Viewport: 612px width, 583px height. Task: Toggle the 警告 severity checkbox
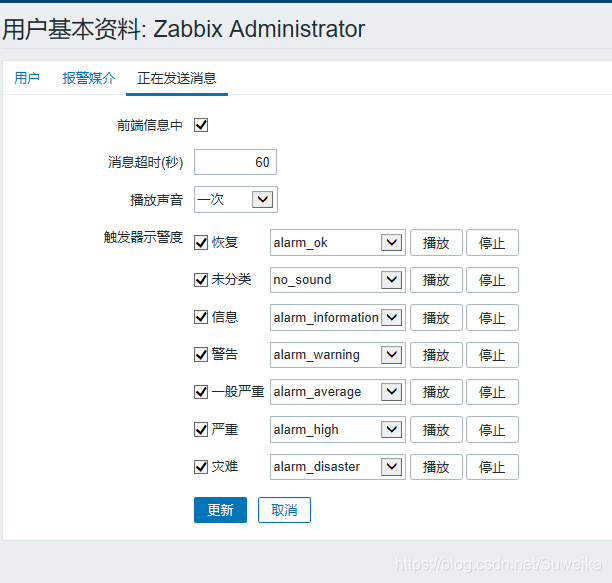click(201, 355)
